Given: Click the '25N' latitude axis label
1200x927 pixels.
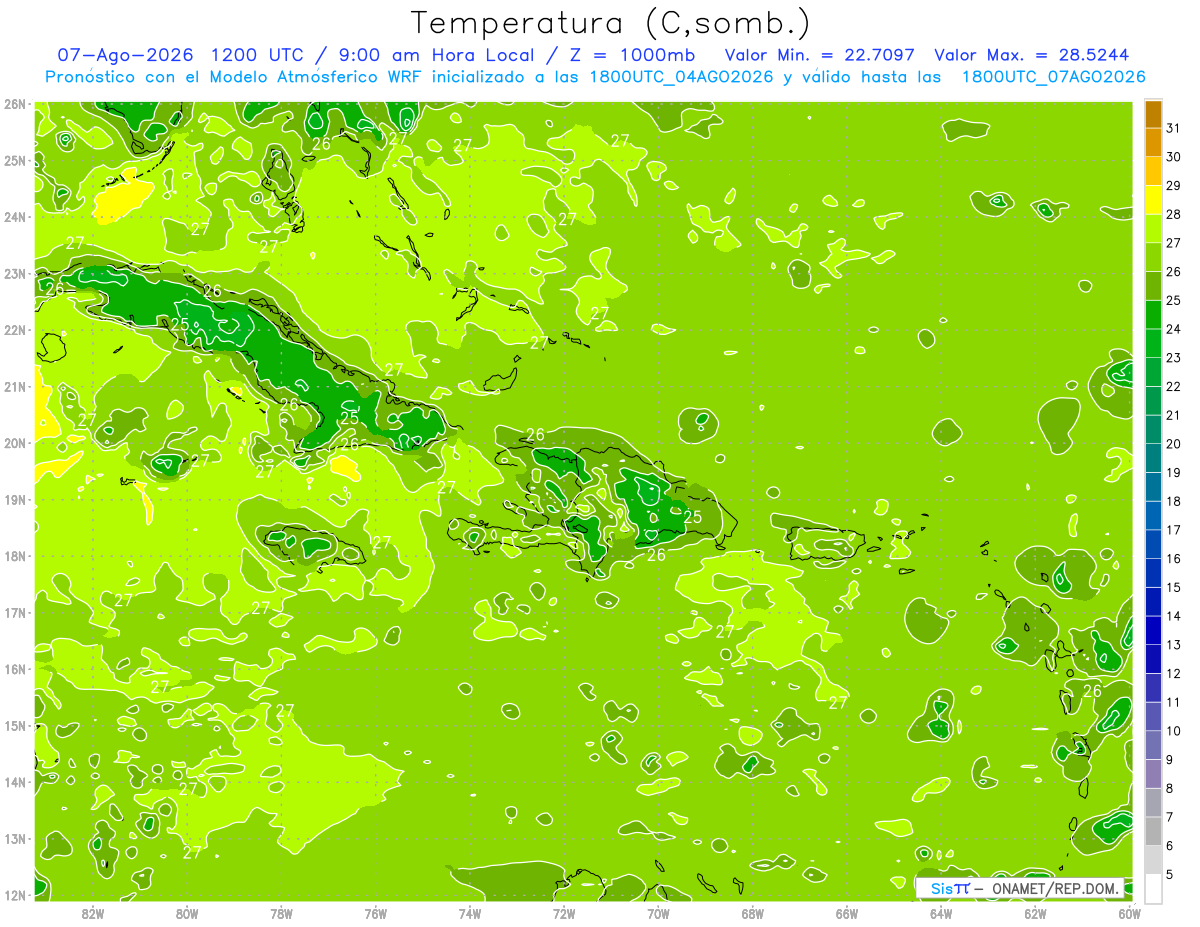Looking at the screenshot, I should [15, 160].
